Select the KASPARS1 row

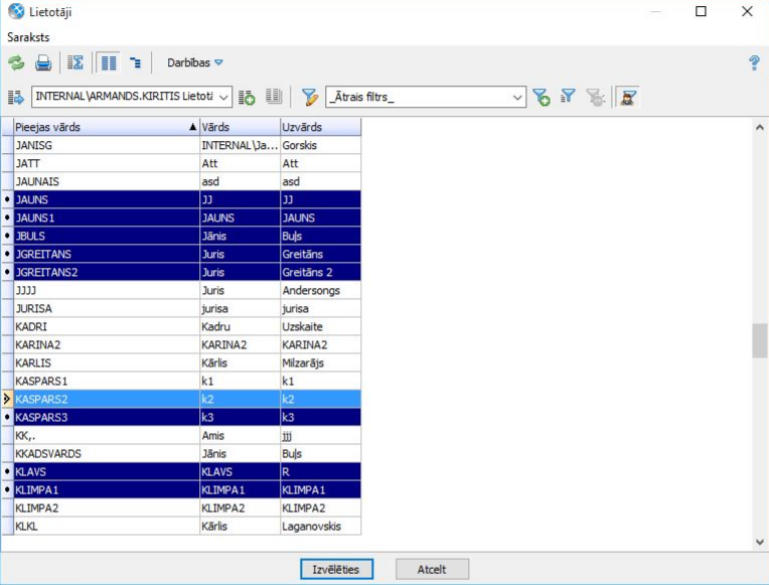click(187, 381)
